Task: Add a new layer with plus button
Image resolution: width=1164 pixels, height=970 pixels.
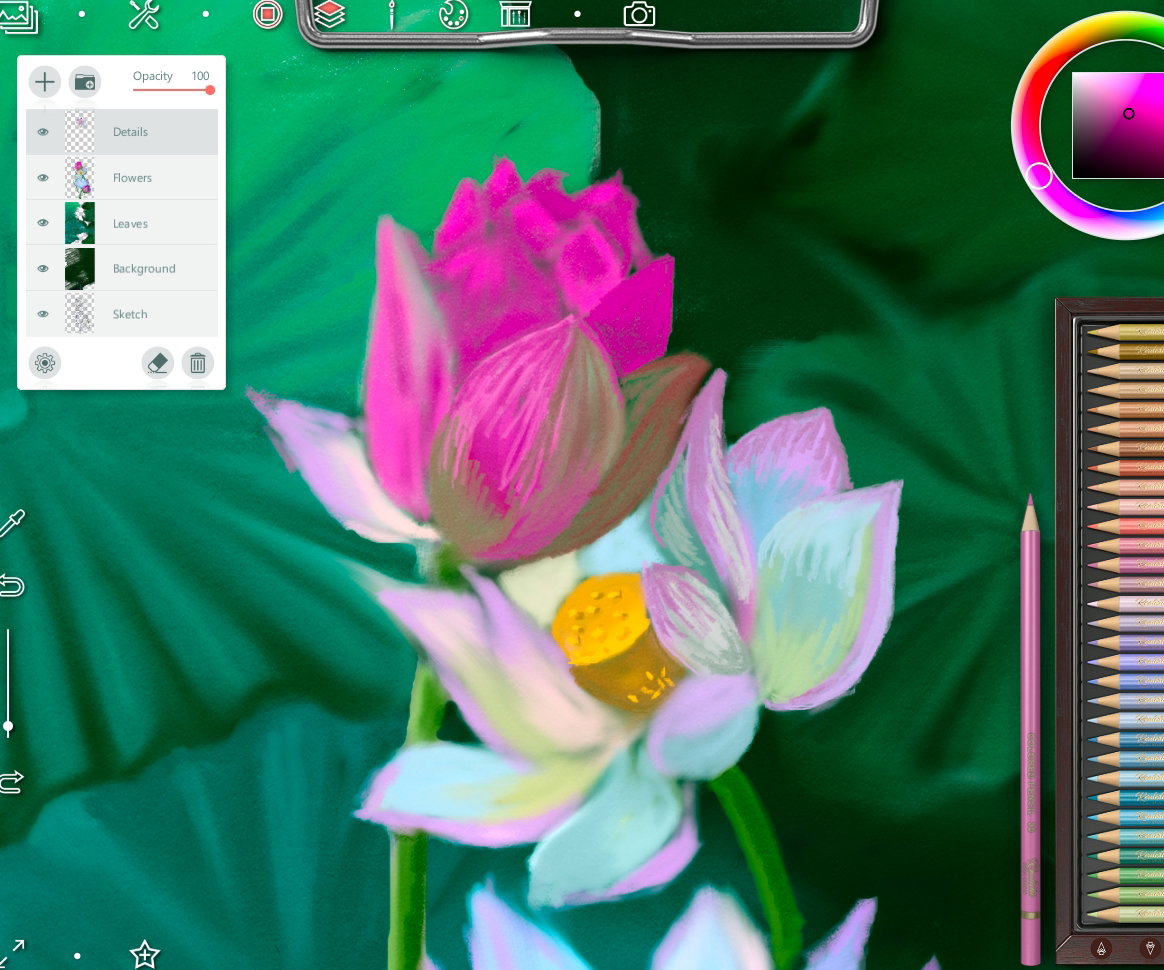Action: tap(45, 82)
